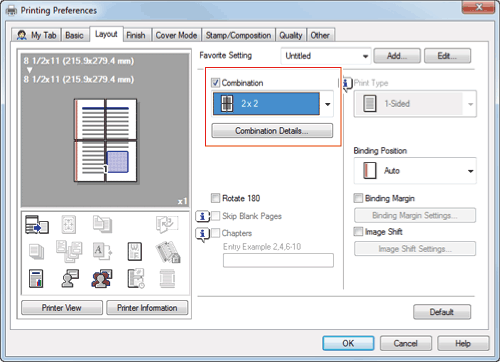
Task: Switch to the Other tab
Action: (320, 35)
